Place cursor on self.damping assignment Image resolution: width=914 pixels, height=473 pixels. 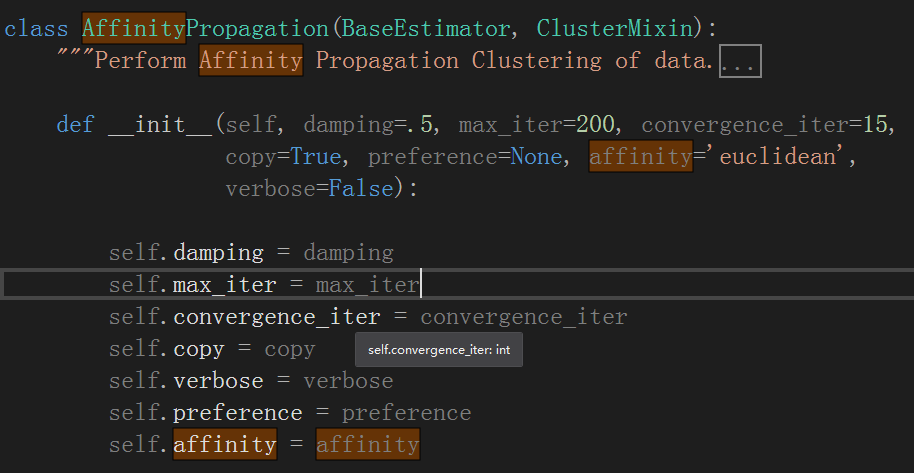point(251,253)
